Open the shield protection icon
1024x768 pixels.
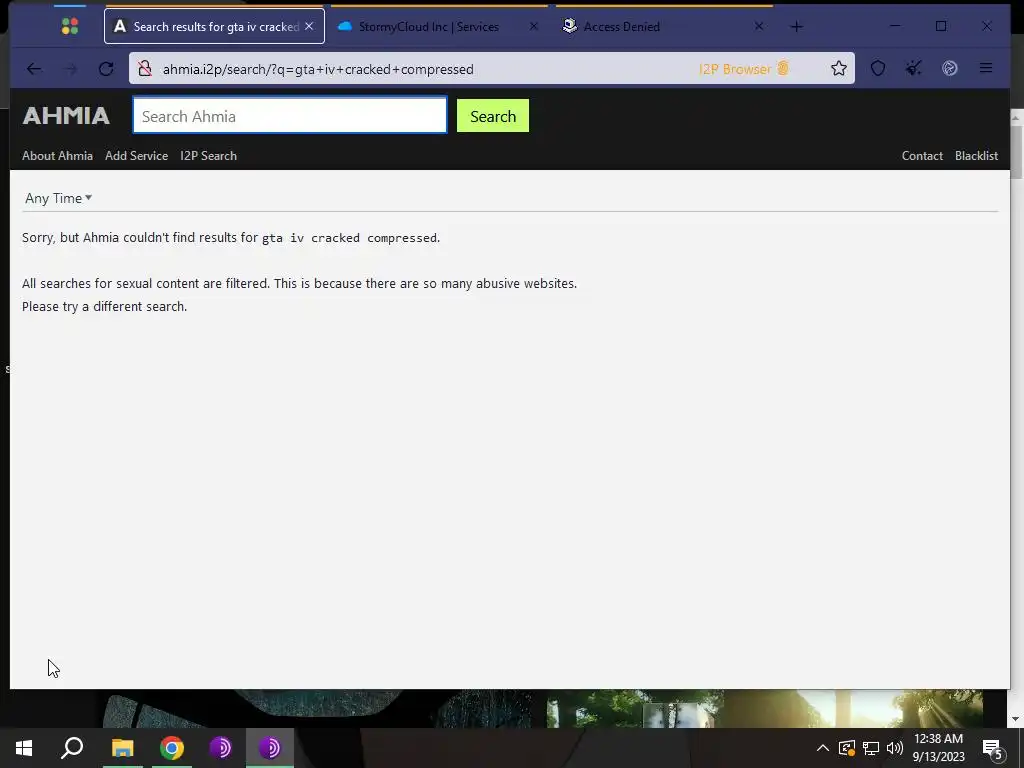[878, 68]
